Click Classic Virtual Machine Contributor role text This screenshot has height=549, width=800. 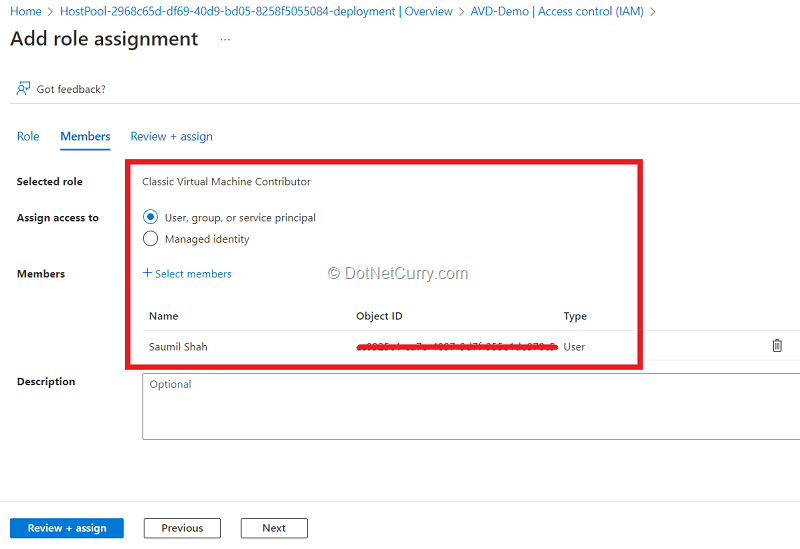click(226, 182)
